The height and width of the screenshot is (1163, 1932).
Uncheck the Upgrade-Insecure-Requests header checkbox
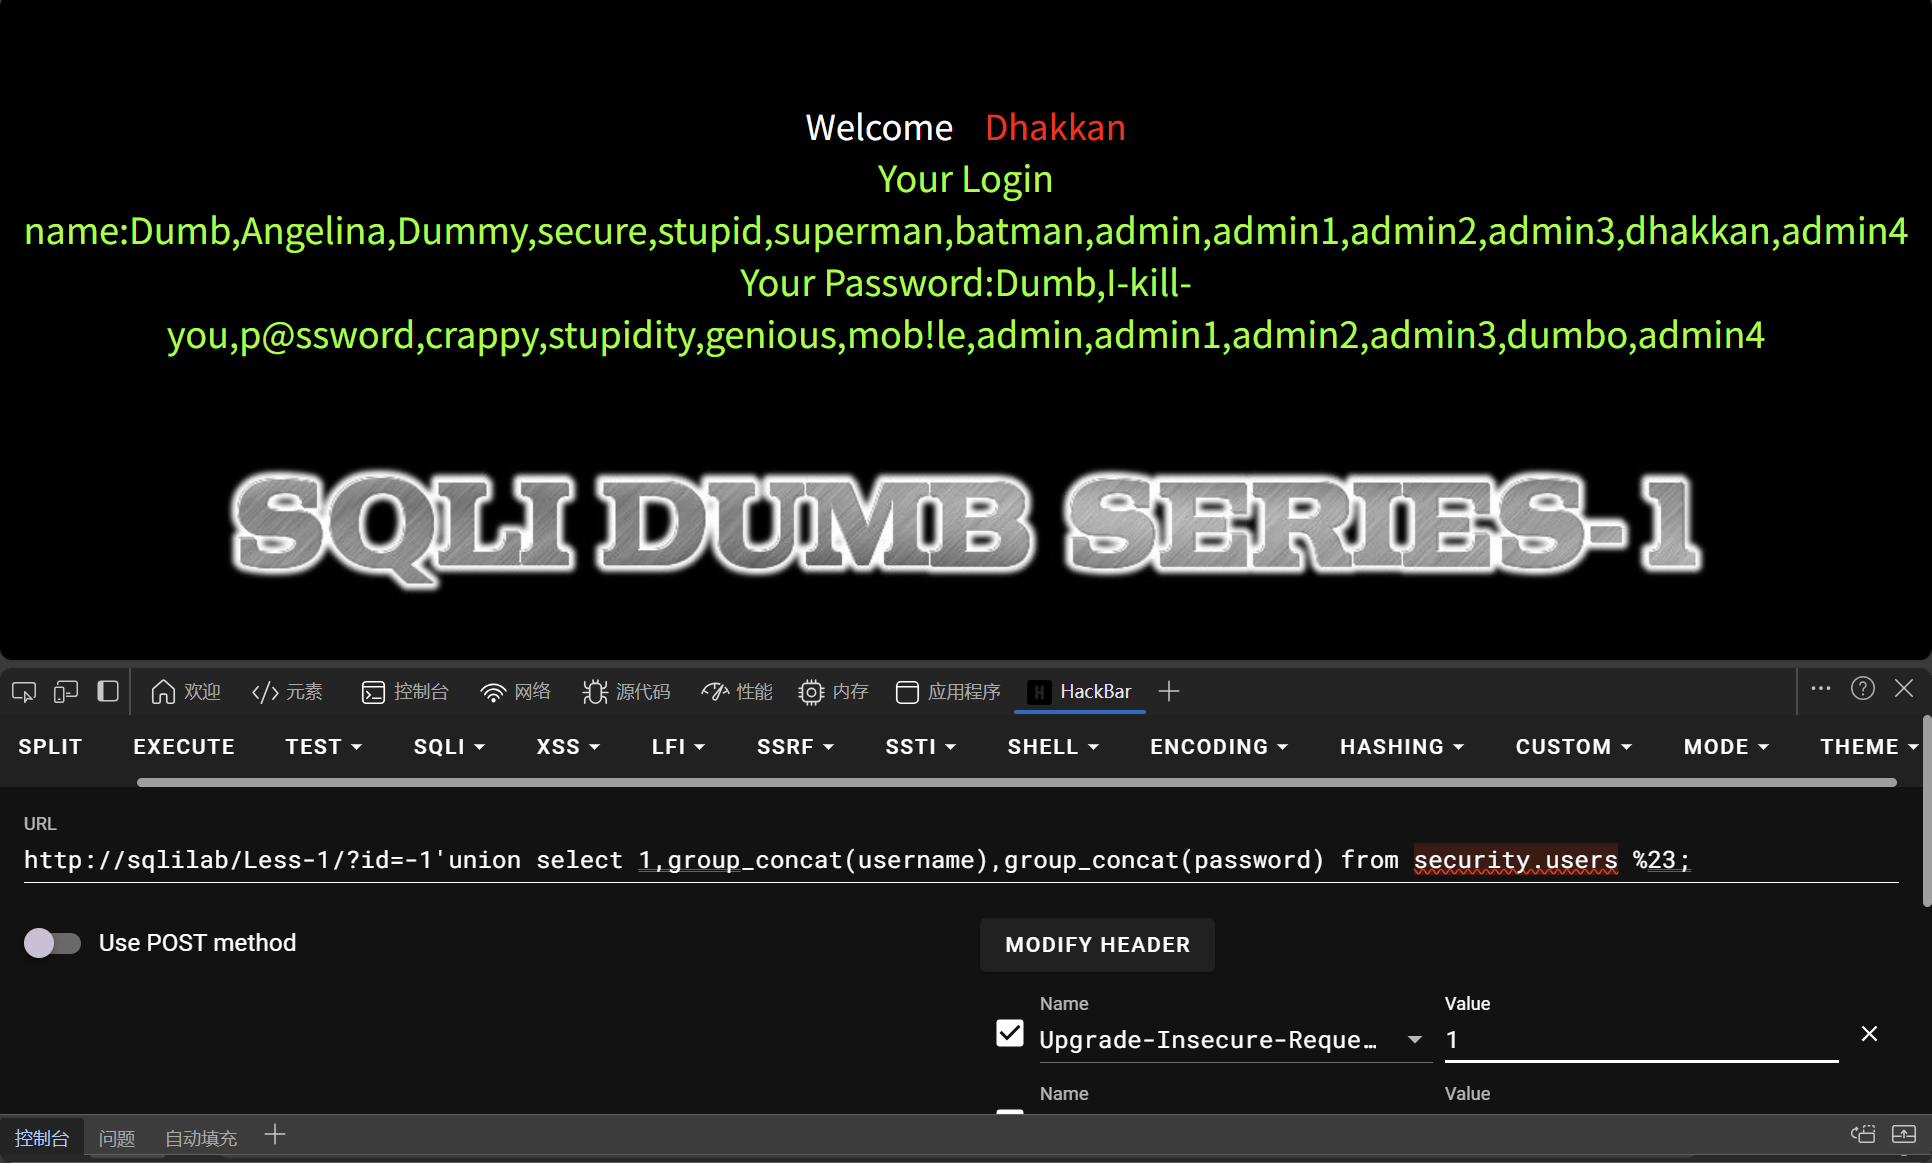(x=1010, y=1033)
